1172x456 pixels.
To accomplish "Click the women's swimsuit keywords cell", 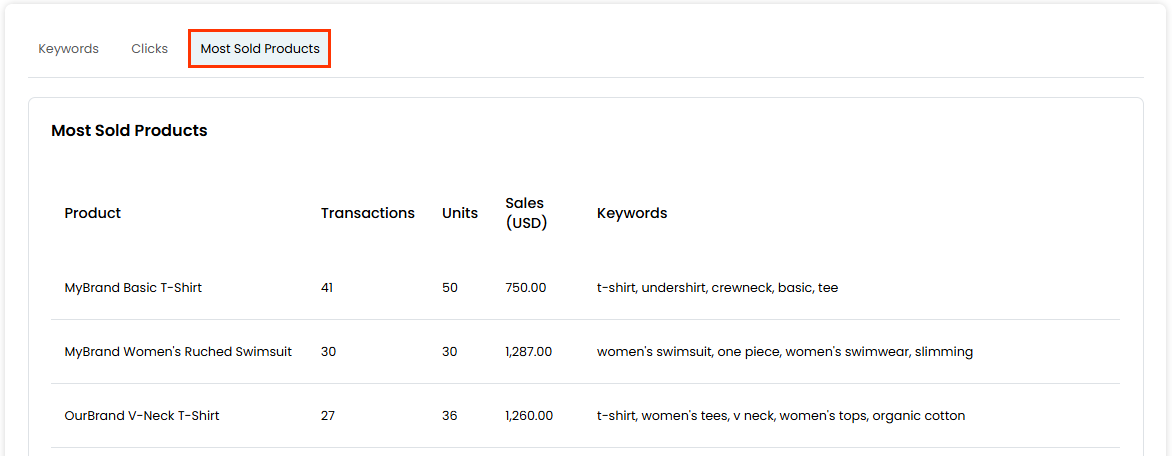I will click(x=784, y=352).
